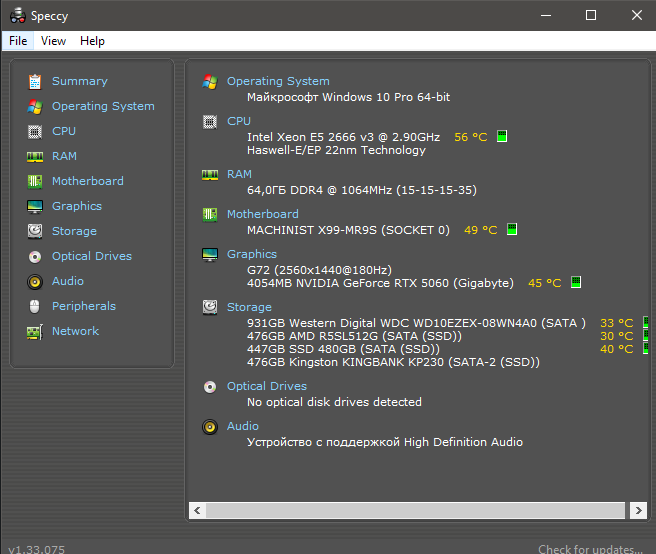Open the Storage heading link in summary
Viewport: 656px width, 554px height.
249,307
